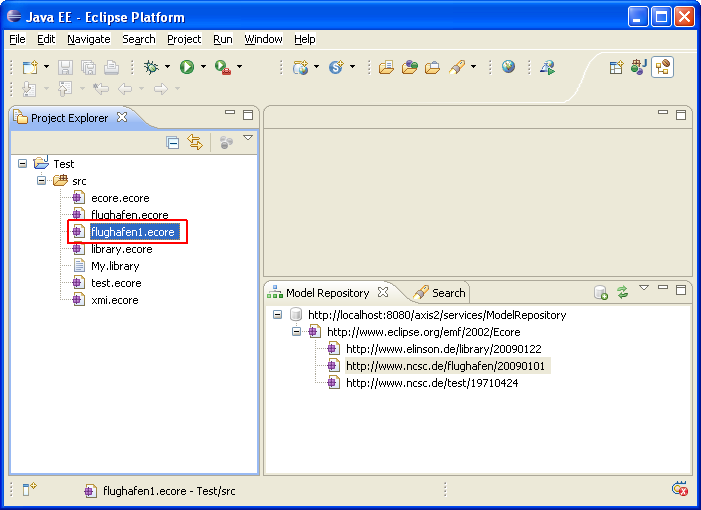Click the New wizard toolbar icon
This screenshot has height=510, width=701.
[30, 67]
